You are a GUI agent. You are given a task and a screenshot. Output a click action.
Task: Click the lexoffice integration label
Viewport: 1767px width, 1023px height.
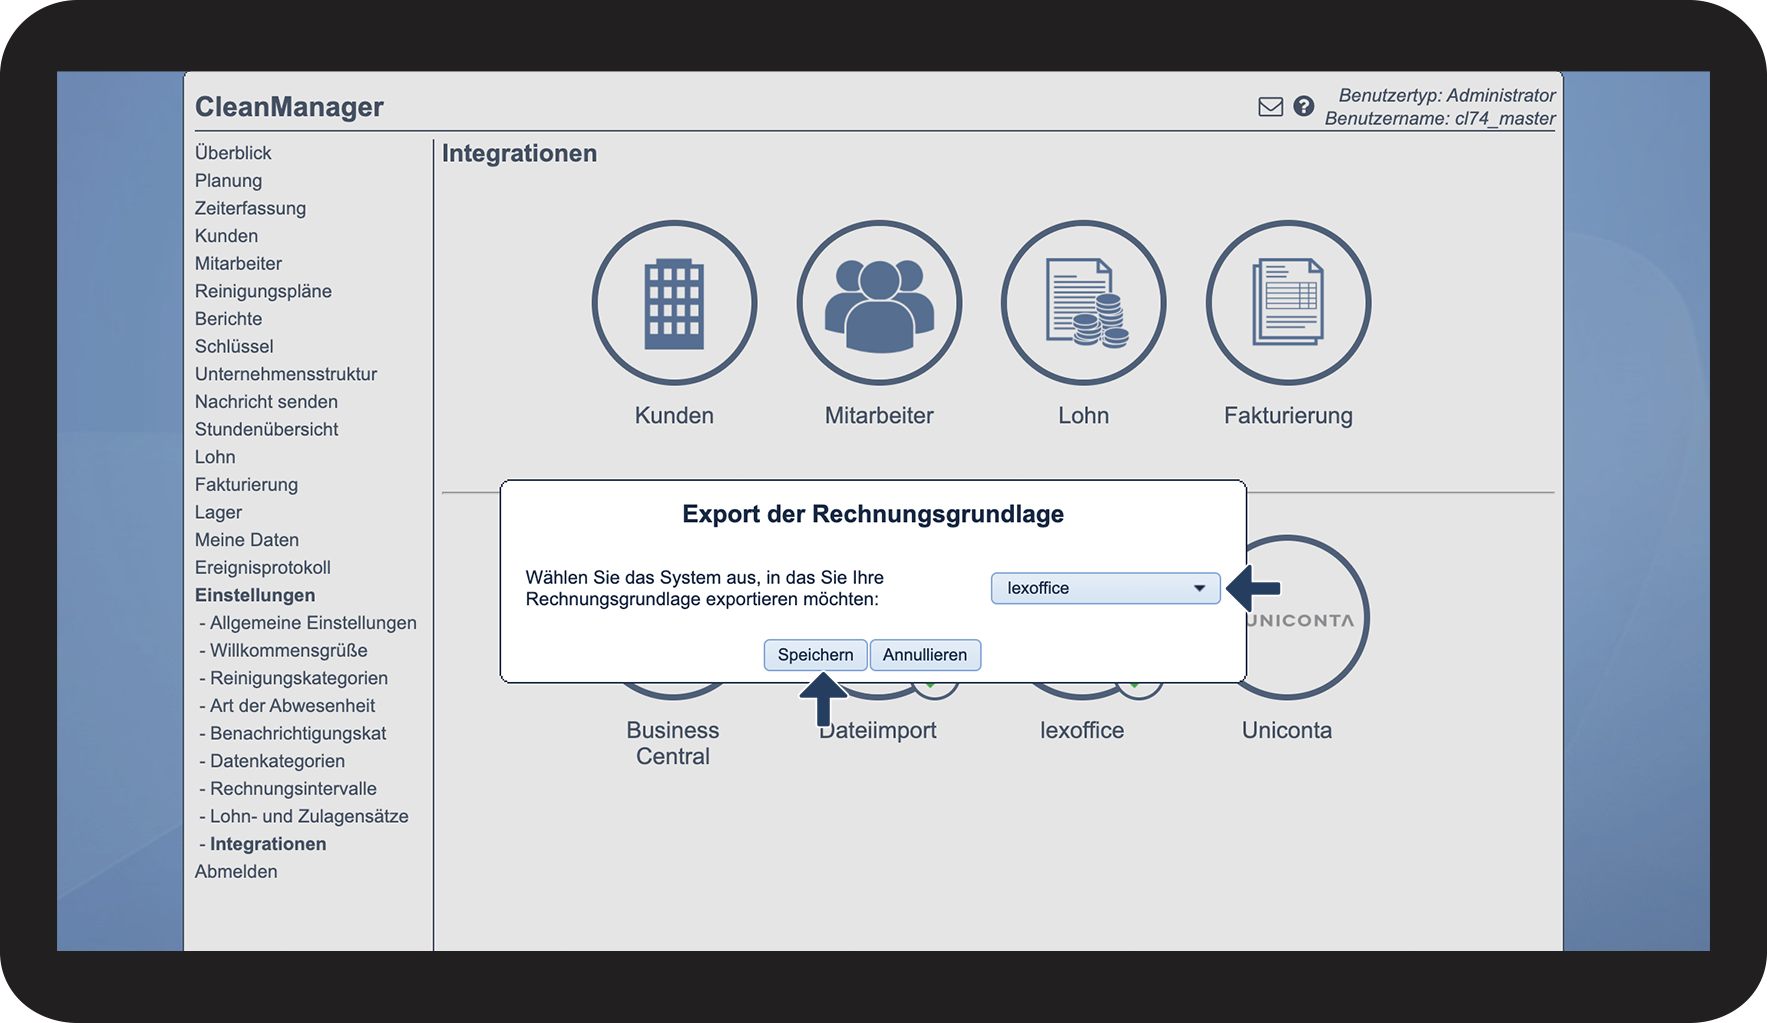tap(1082, 730)
